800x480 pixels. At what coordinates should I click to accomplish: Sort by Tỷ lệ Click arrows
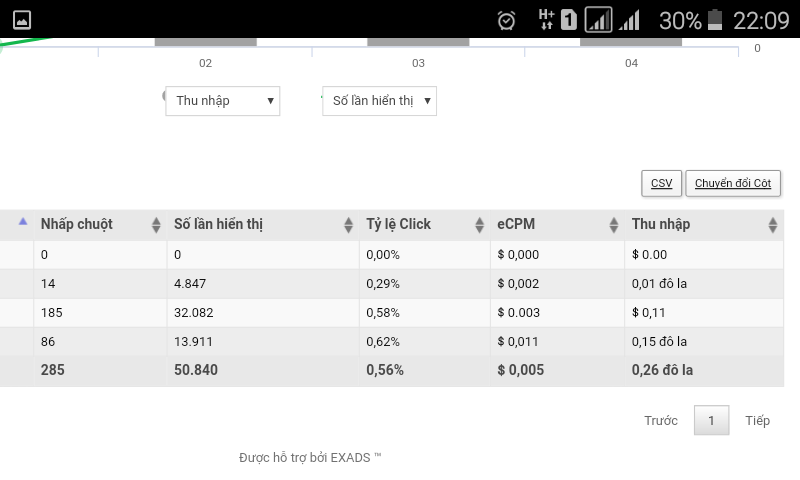[x=480, y=225]
